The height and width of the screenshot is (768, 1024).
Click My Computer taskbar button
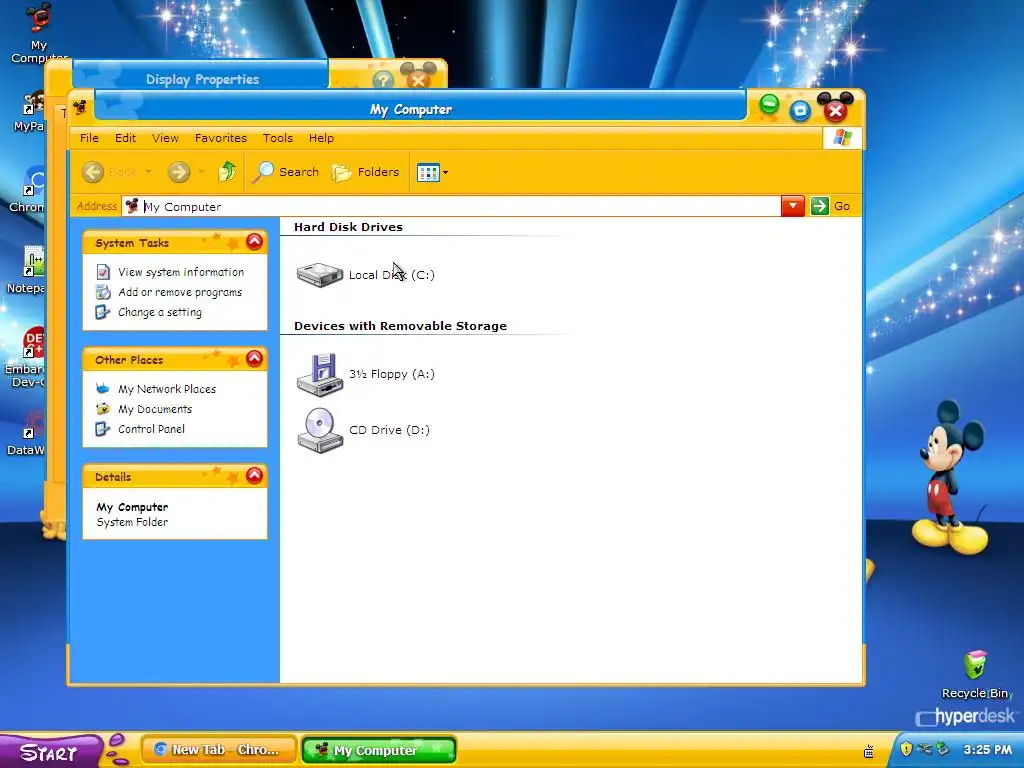tap(379, 750)
